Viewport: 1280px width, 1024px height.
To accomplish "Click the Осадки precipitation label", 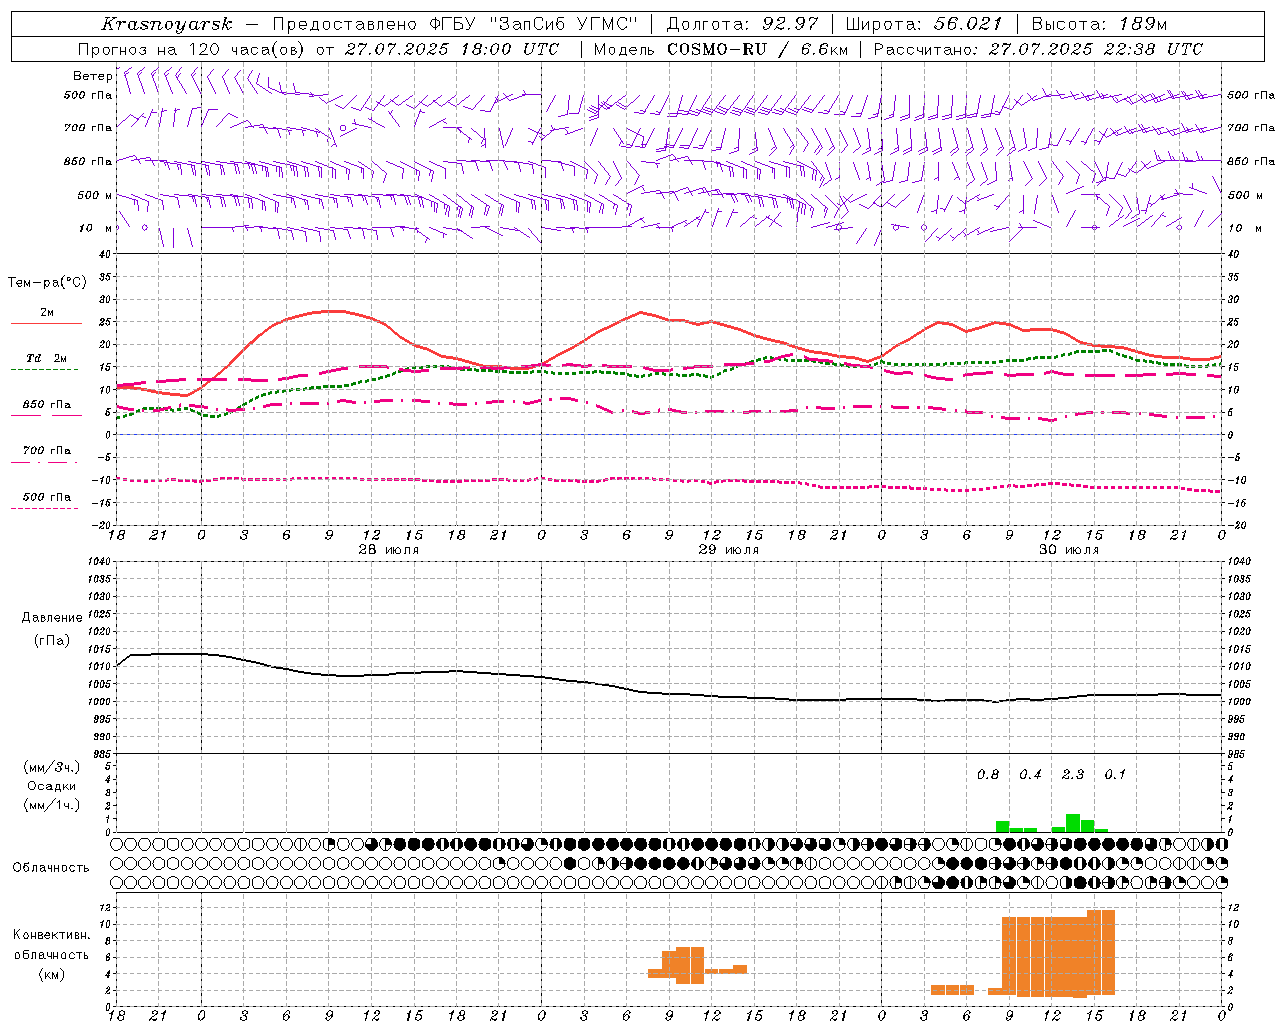I will [x=52, y=786].
